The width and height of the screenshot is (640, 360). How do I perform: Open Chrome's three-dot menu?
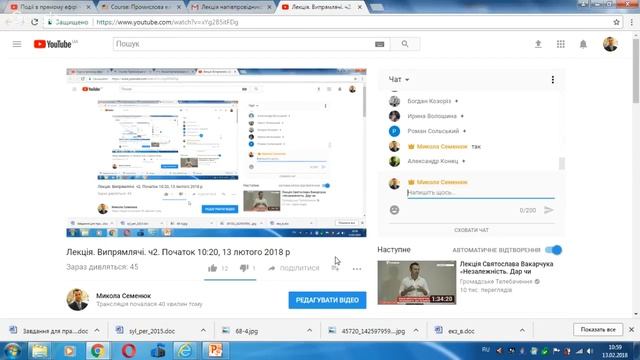point(632,22)
